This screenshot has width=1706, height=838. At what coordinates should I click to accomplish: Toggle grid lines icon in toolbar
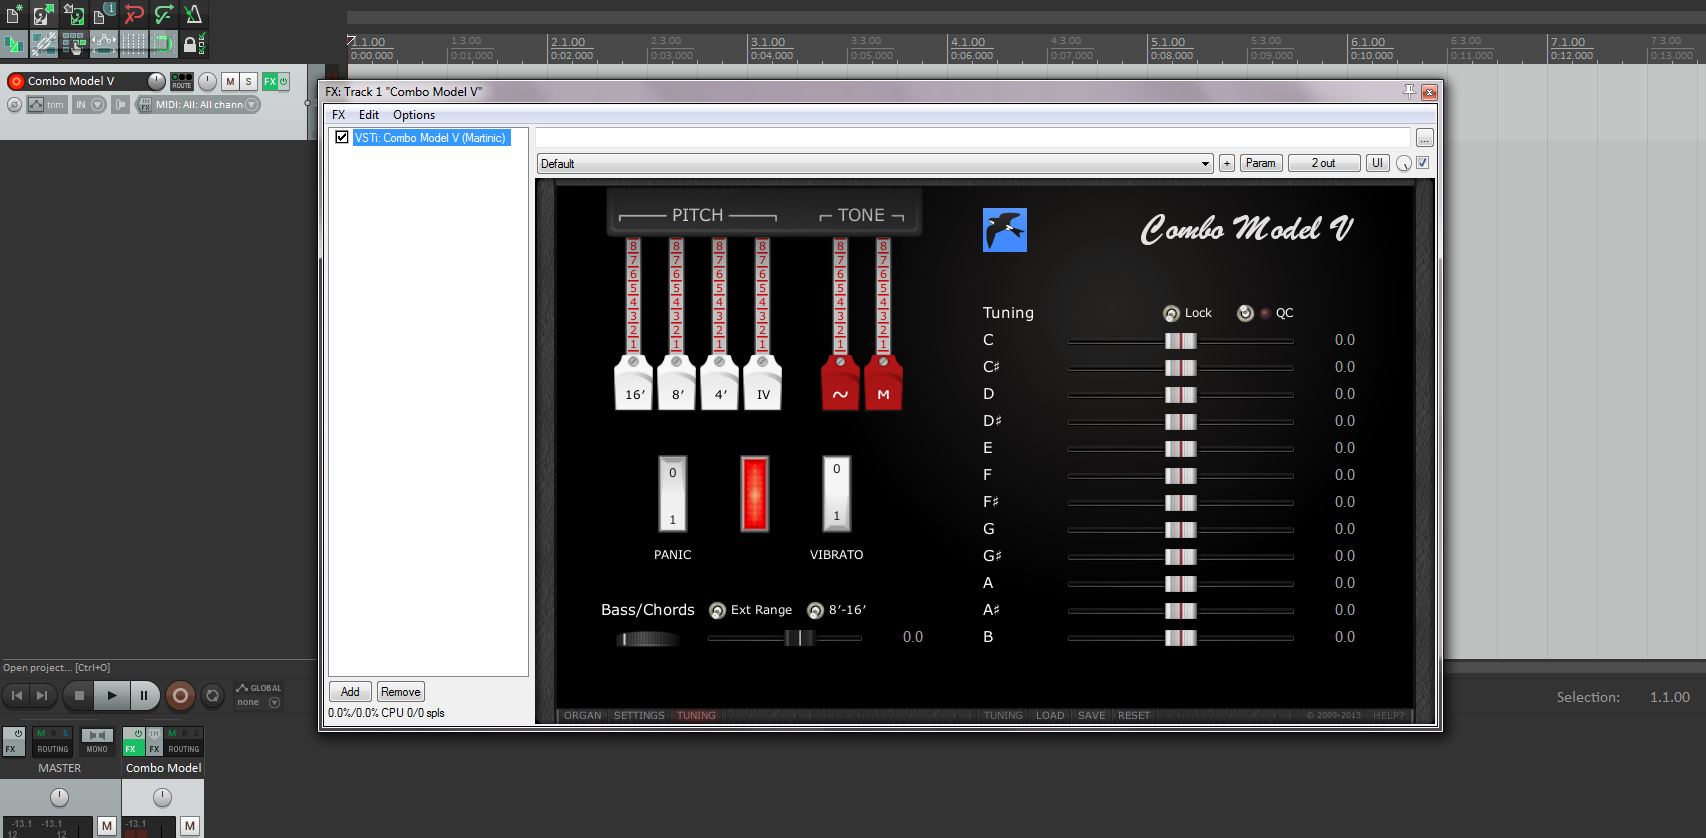[x=133, y=44]
